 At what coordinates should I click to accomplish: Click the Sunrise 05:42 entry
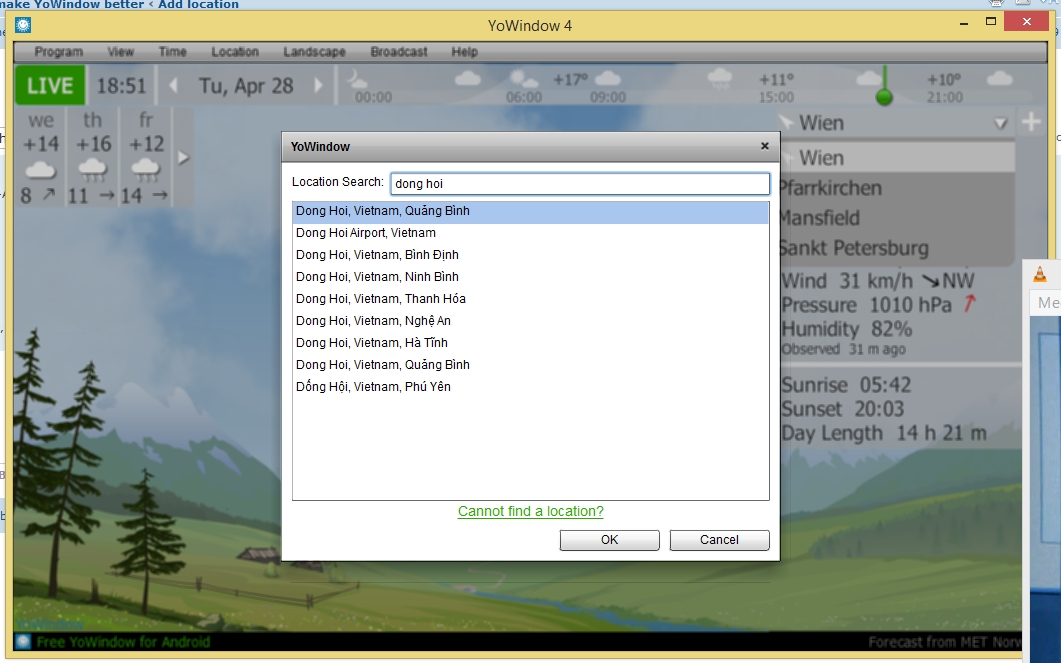click(x=846, y=385)
